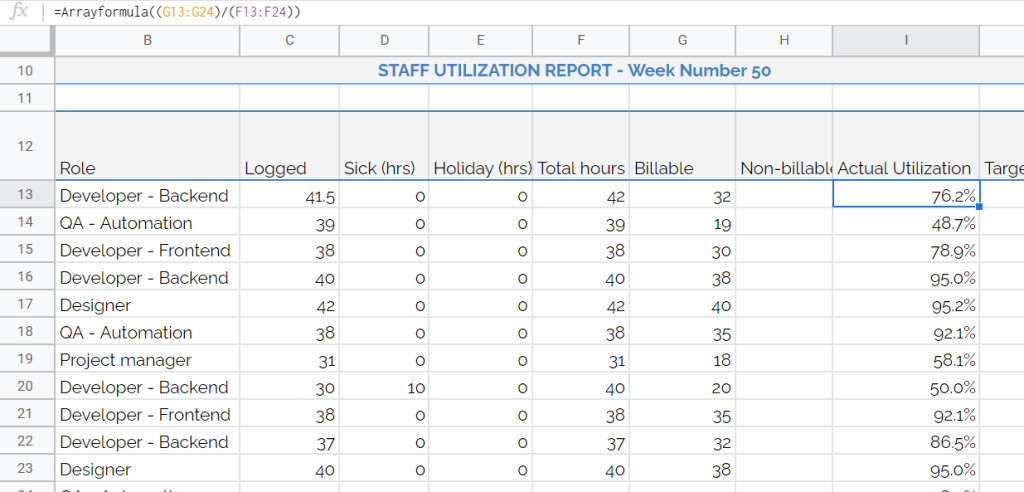Click Designer role in row 23
Viewport: 1024px width, 492px height.
pyautogui.click(x=148, y=469)
